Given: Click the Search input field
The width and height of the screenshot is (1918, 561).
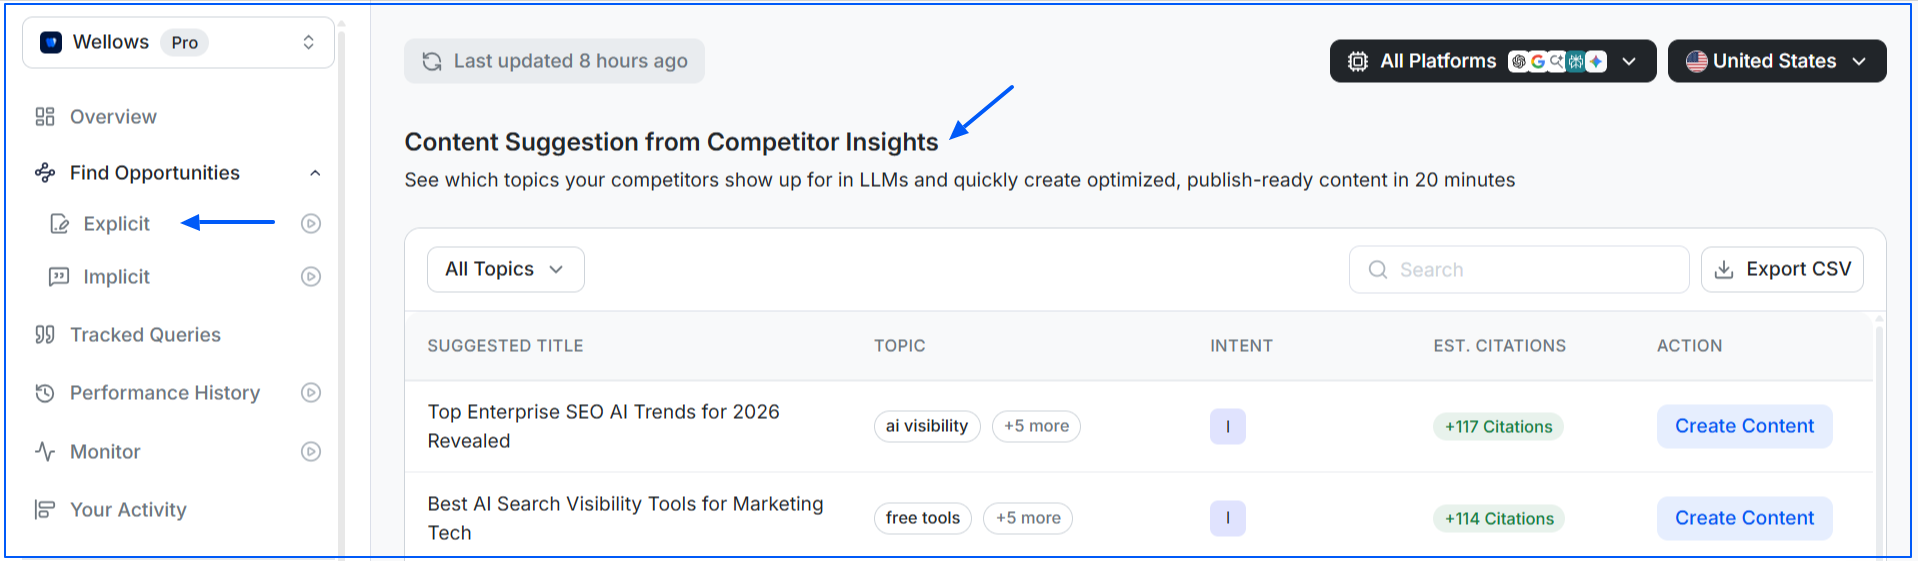Looking at the screenshot, I should (1520, 270).
